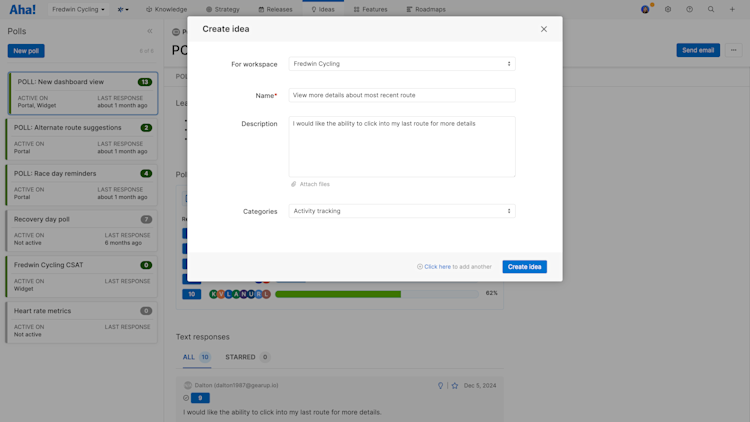The image size is (750, 422).
Task: Click the Dec 5, 2024 date
Action: [x=480, y=386]
